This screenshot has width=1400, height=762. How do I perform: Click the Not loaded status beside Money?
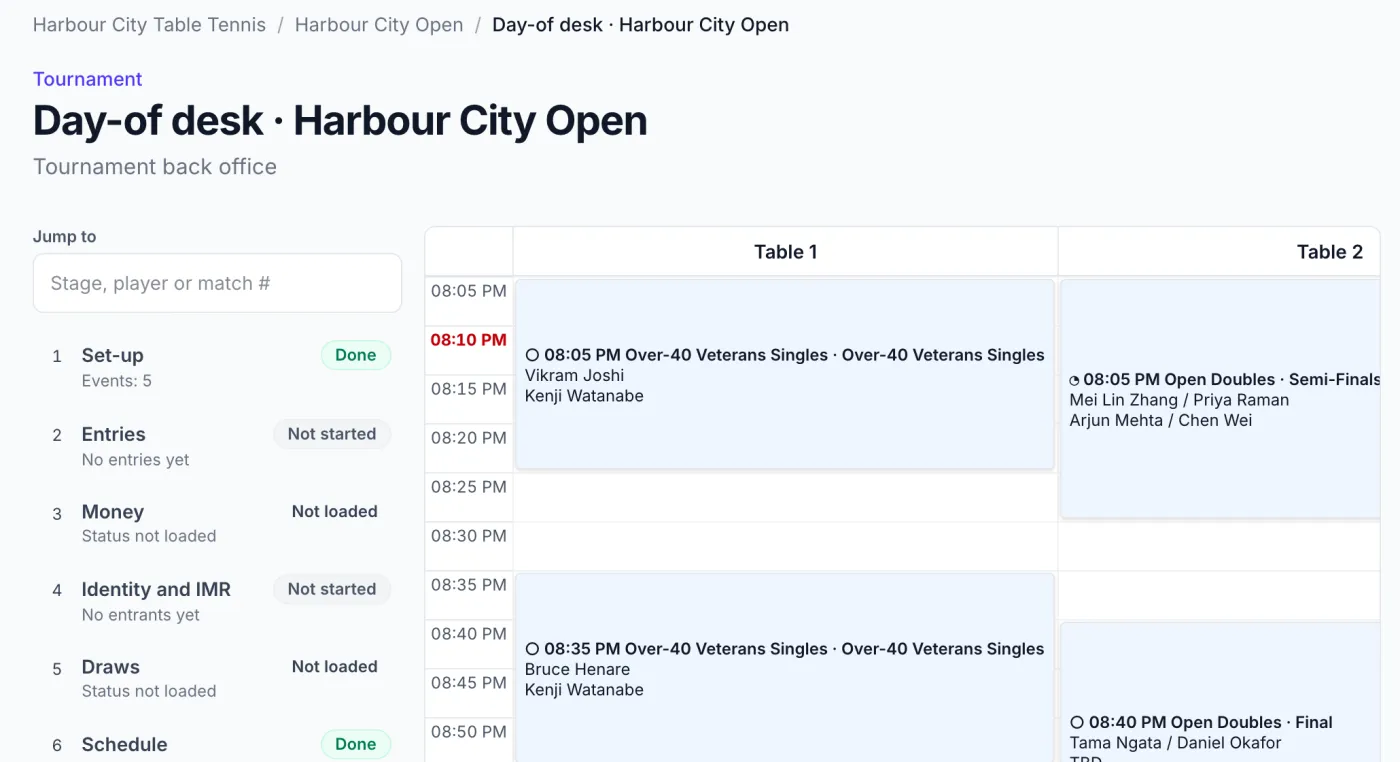[x=335, y=512]
